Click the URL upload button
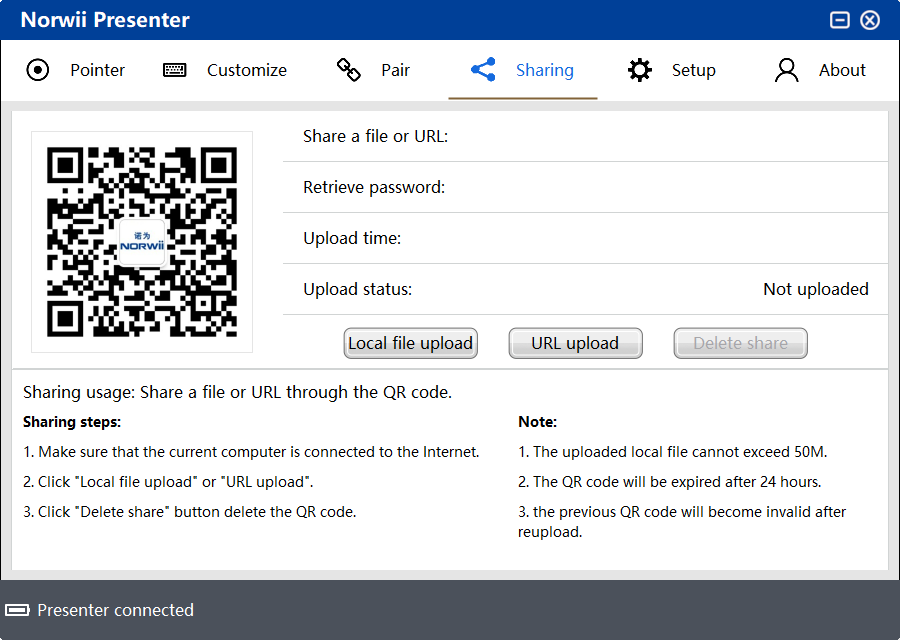 575,343
